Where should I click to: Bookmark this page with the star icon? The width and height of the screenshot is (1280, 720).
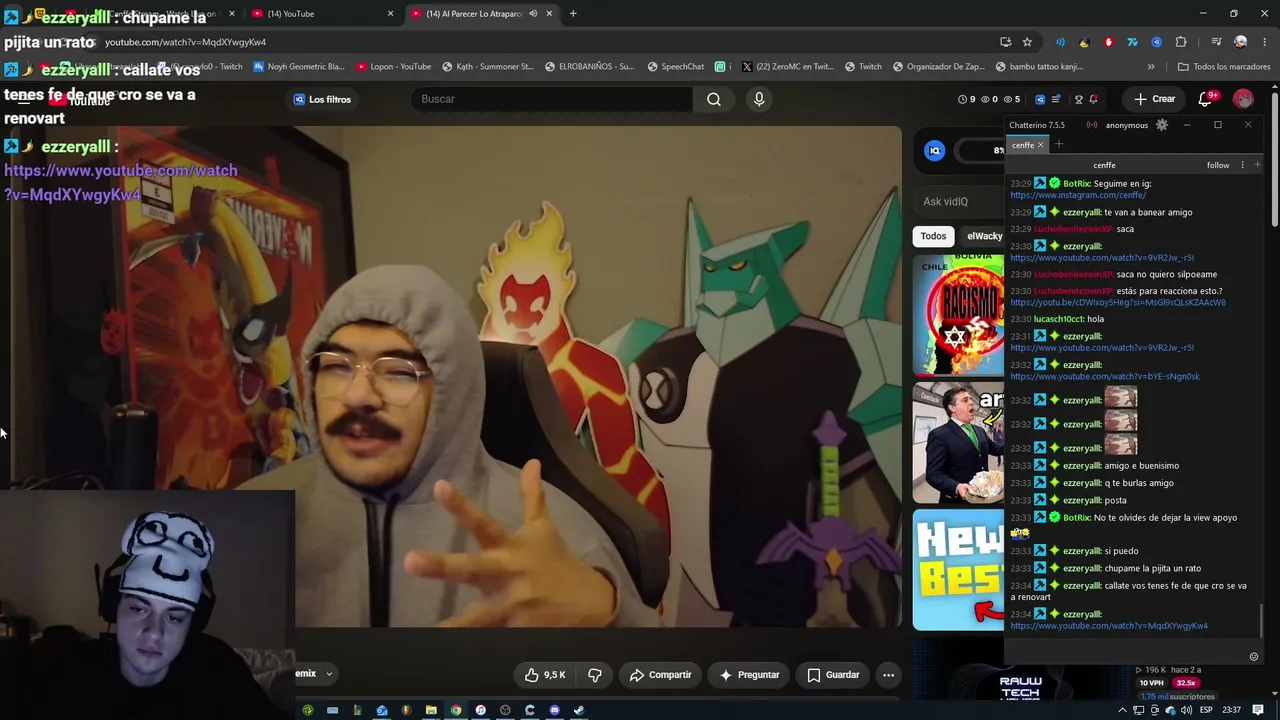[1027, 42]
